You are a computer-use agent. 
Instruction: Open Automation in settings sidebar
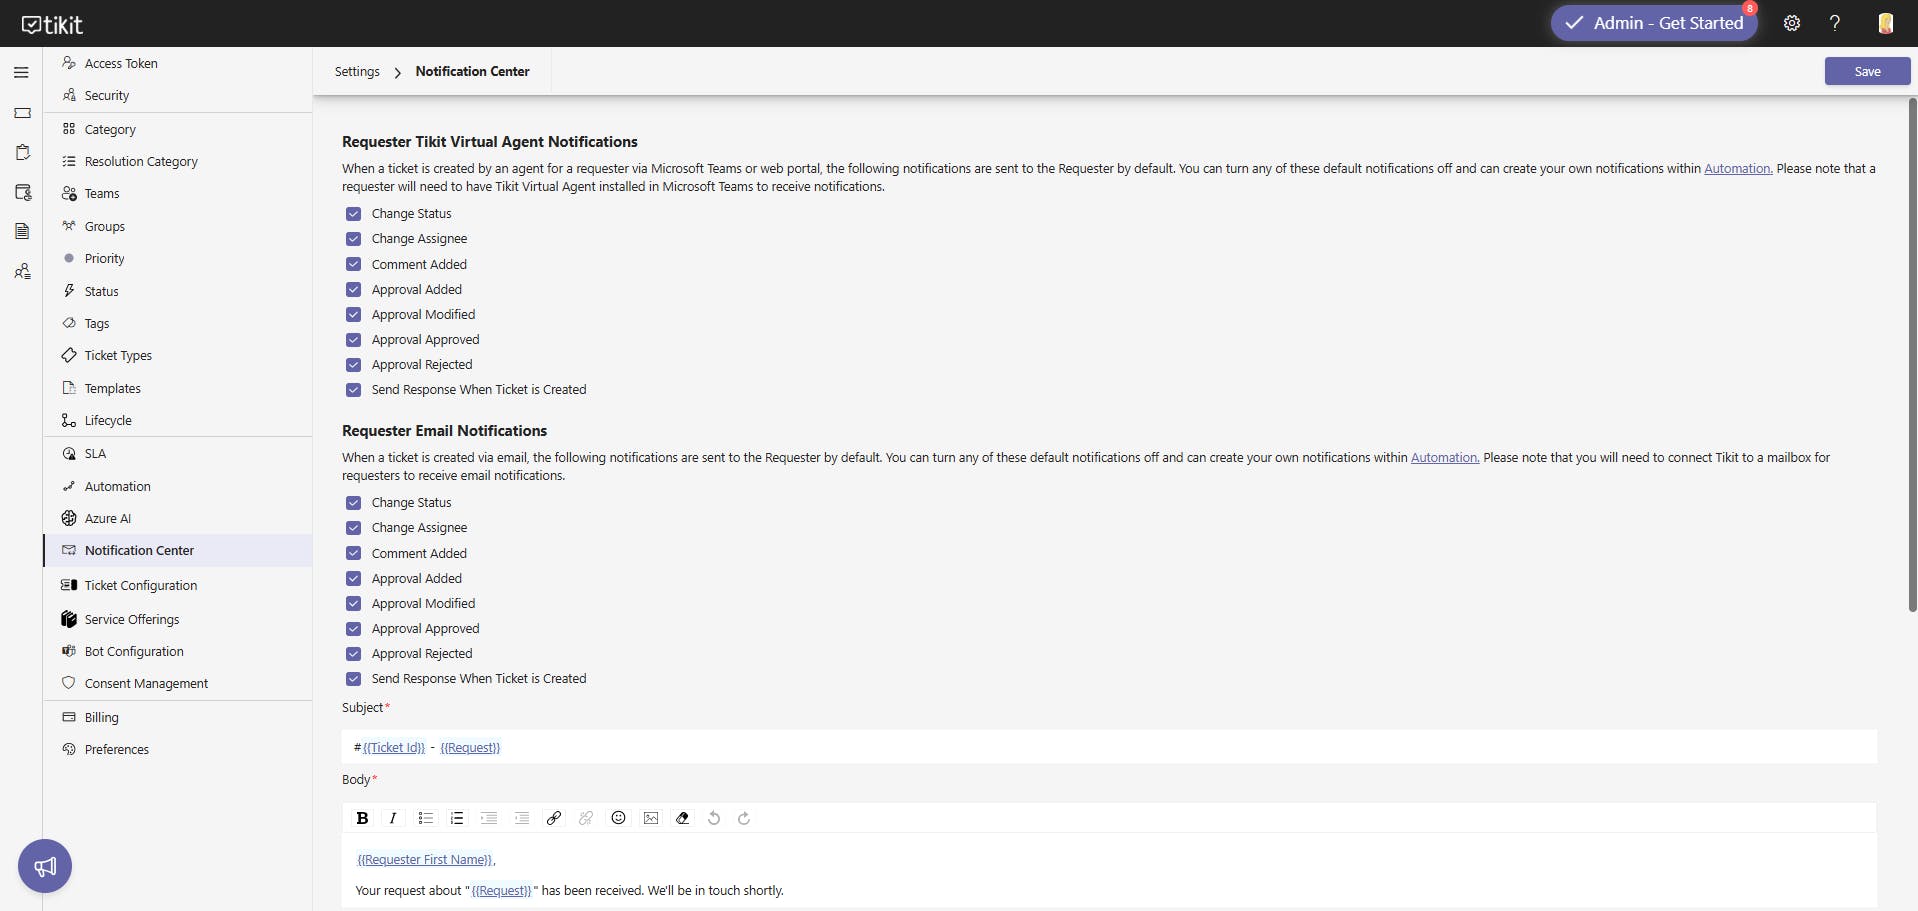tap(118, 487)
